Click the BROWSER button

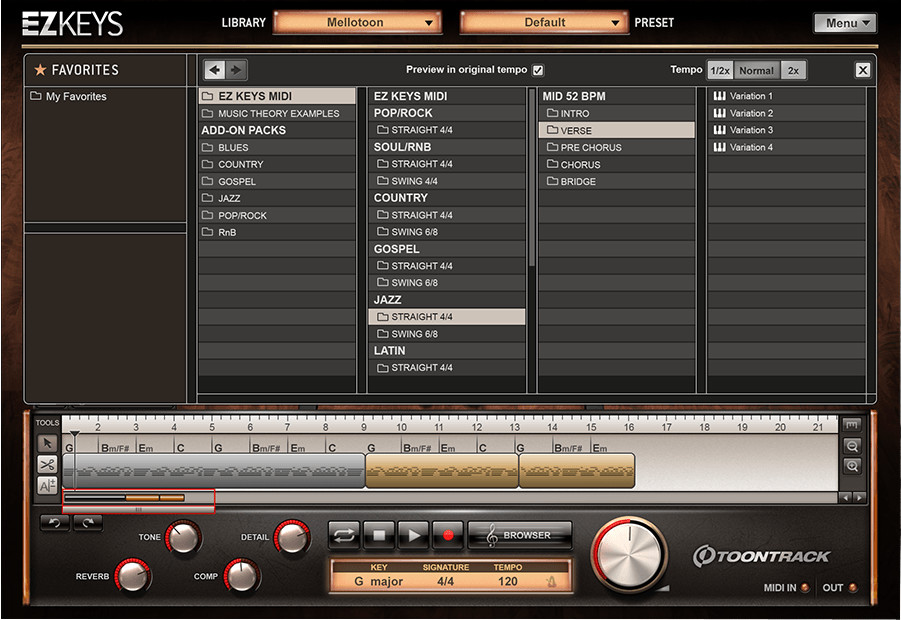pyautogui.click(x=519, y=535)
